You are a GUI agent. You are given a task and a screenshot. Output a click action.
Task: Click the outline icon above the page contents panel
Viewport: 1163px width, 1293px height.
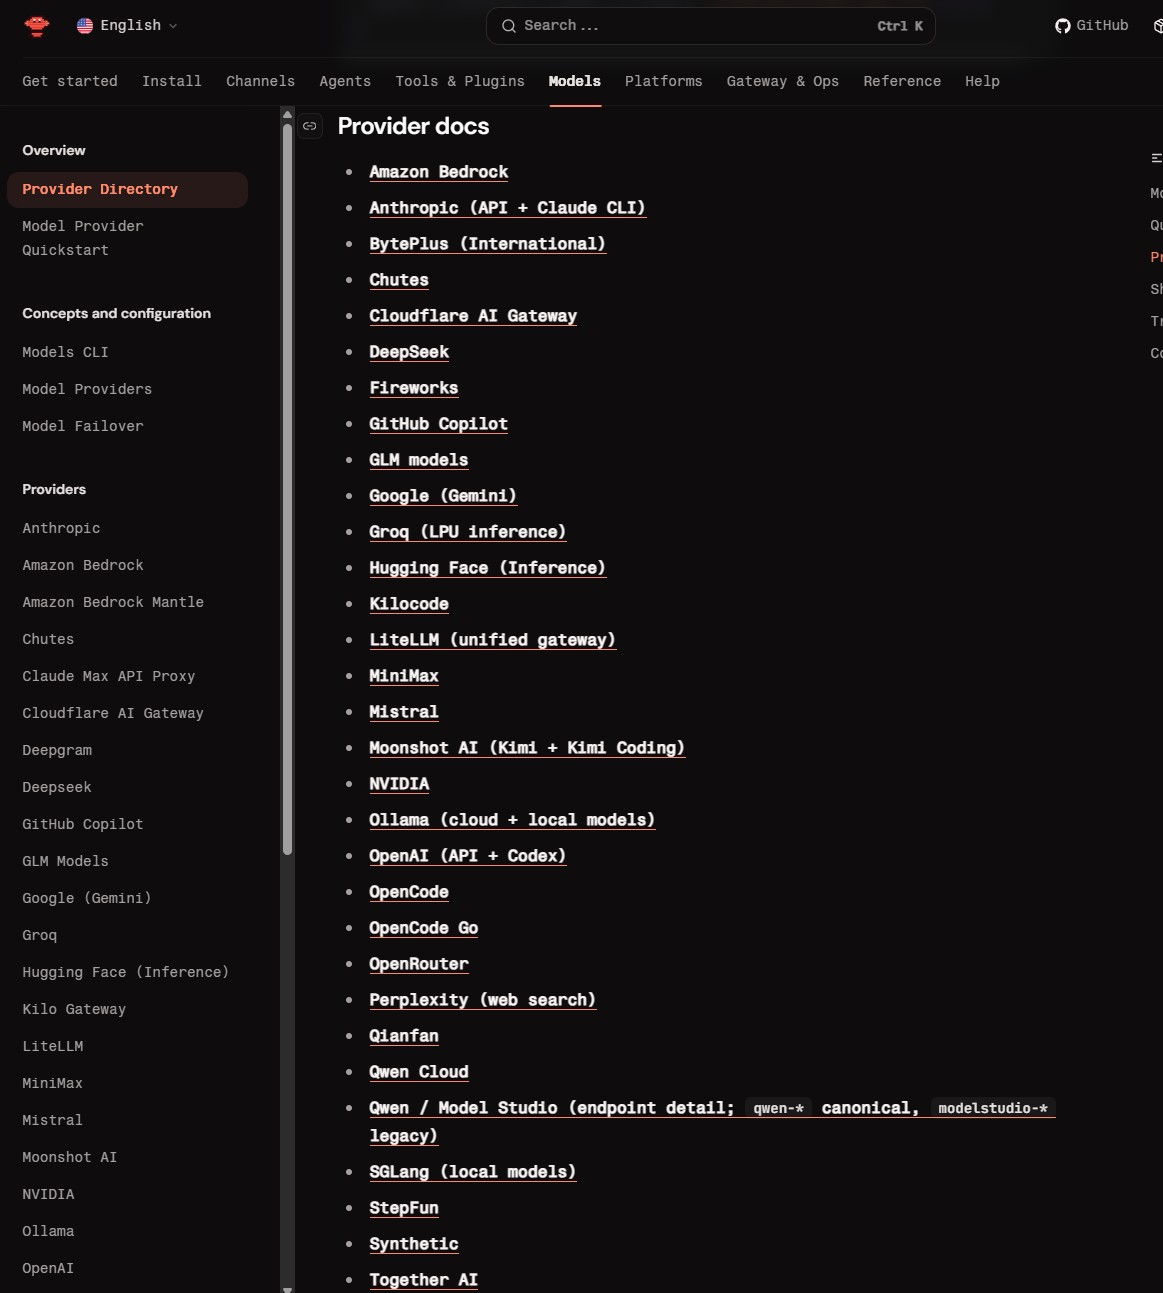click(x=1156, y=158)
